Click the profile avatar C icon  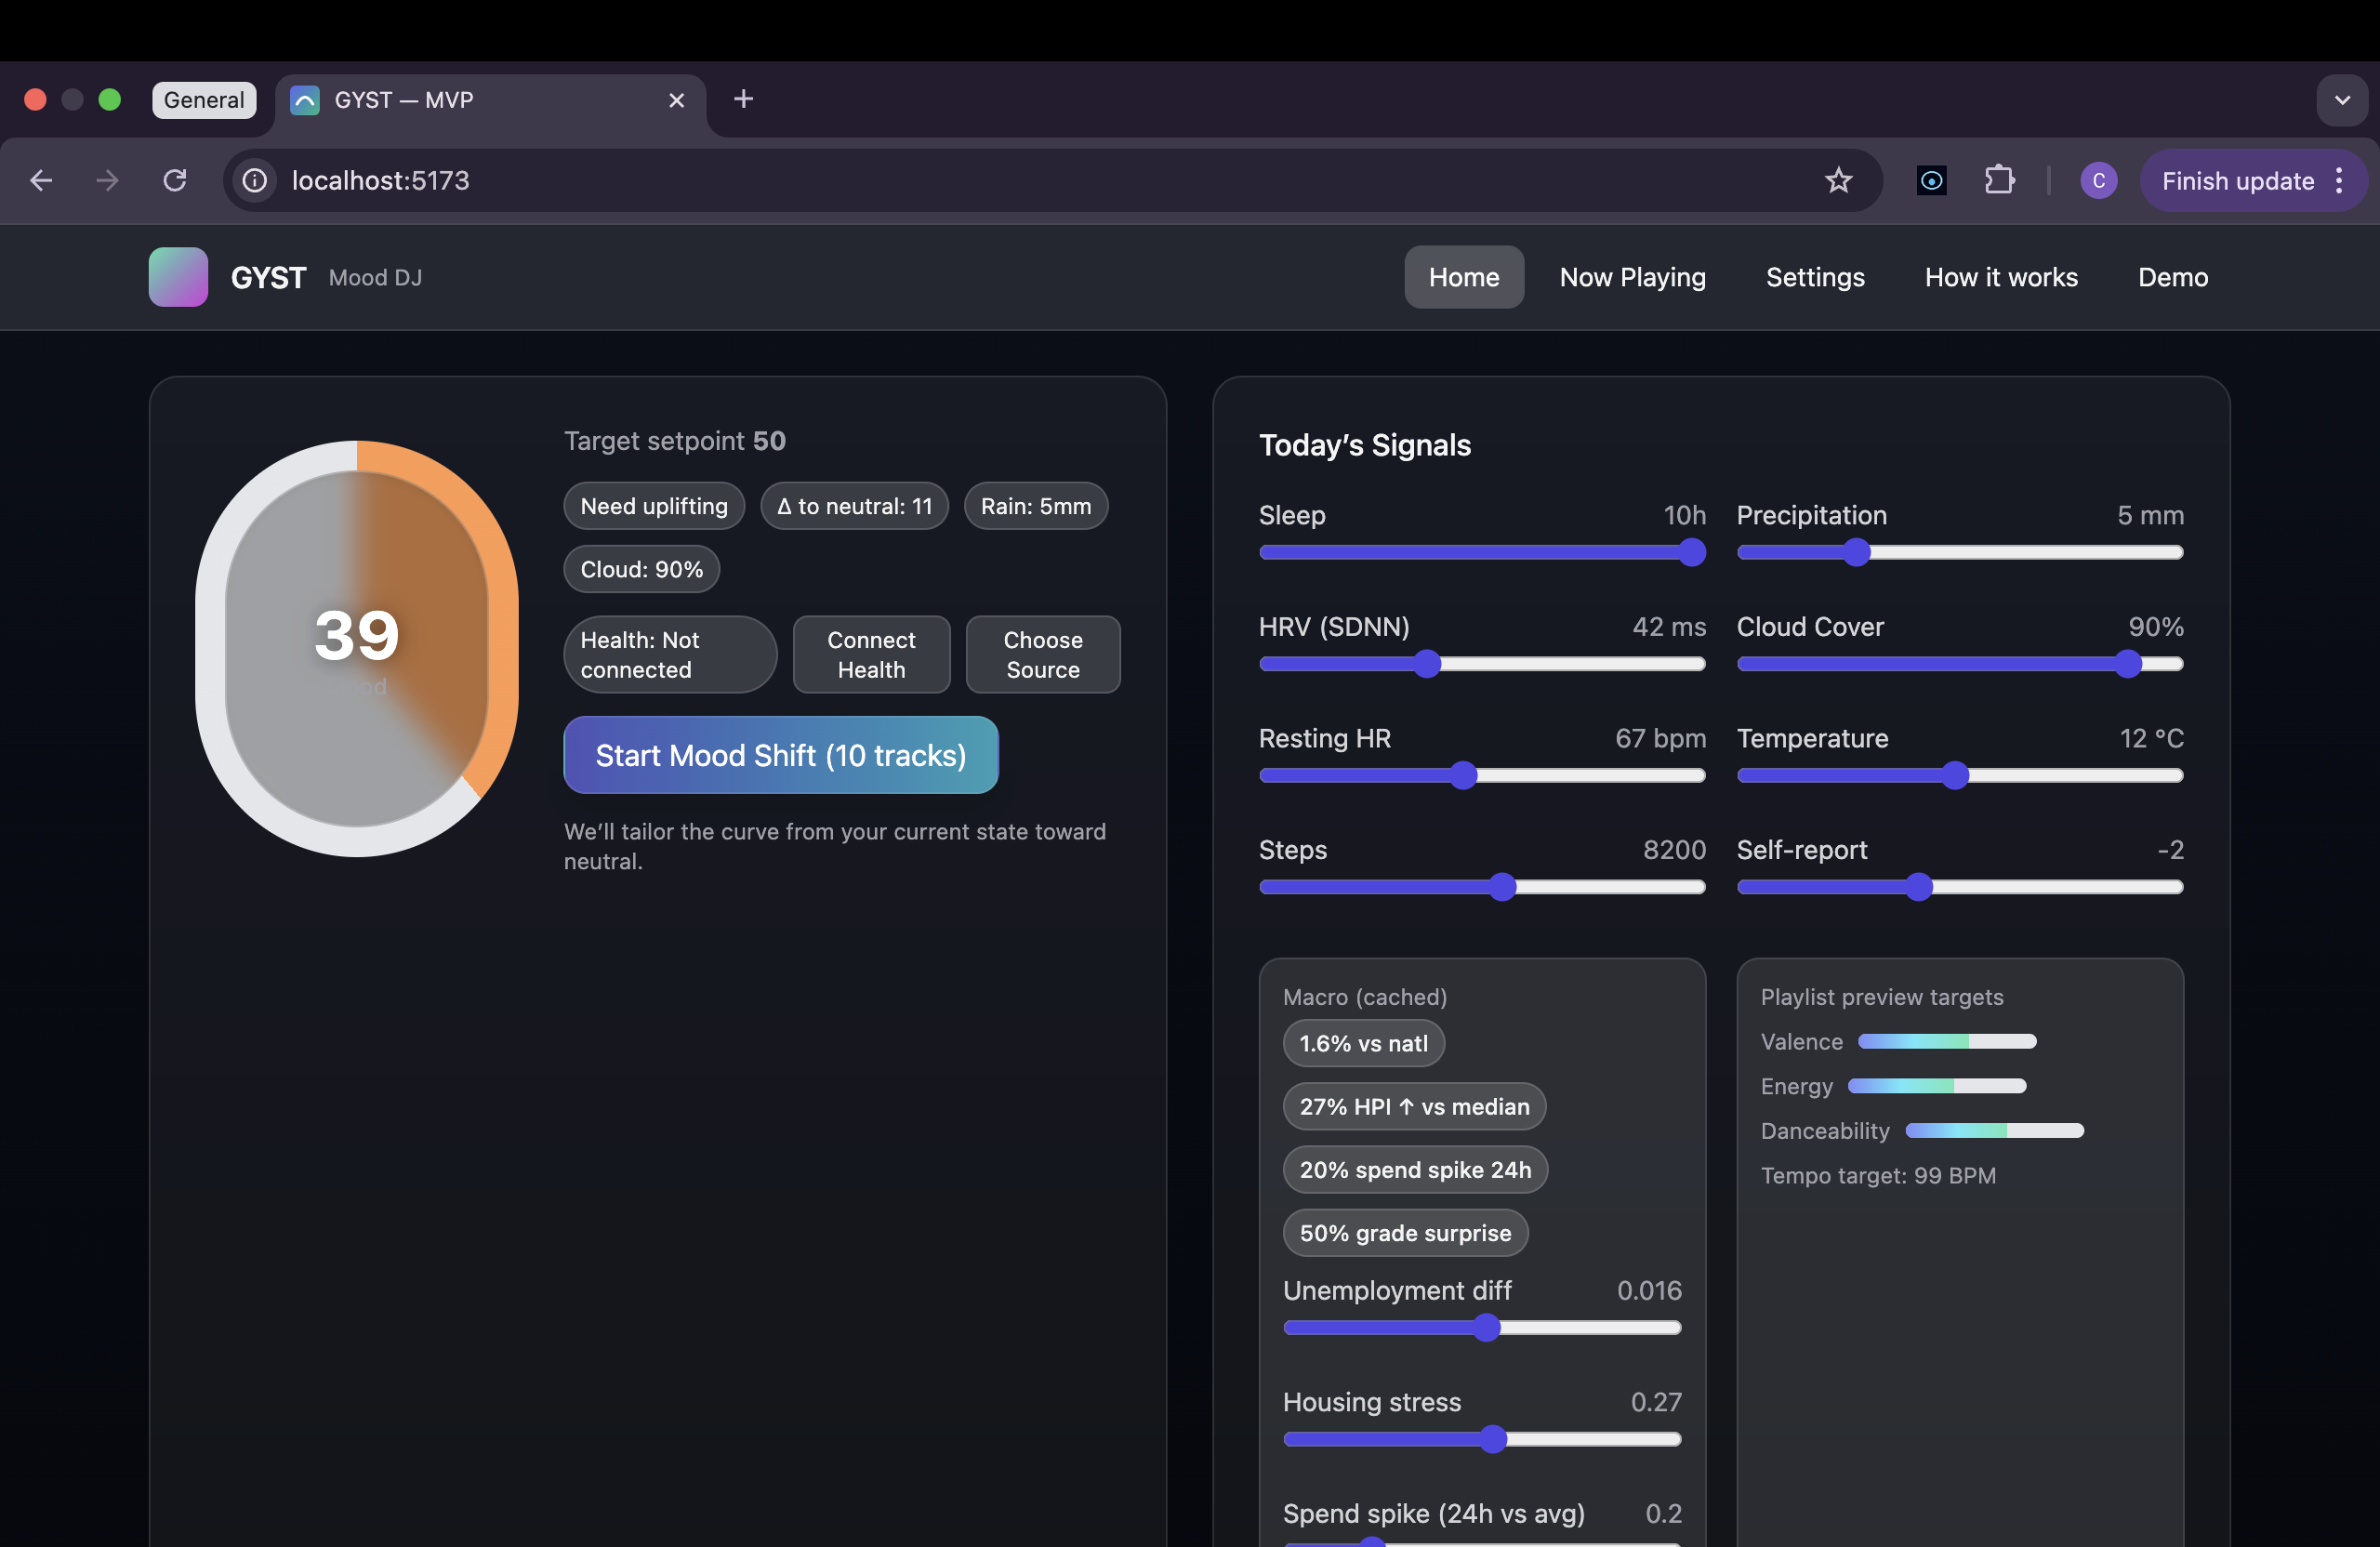[2098, 180]
